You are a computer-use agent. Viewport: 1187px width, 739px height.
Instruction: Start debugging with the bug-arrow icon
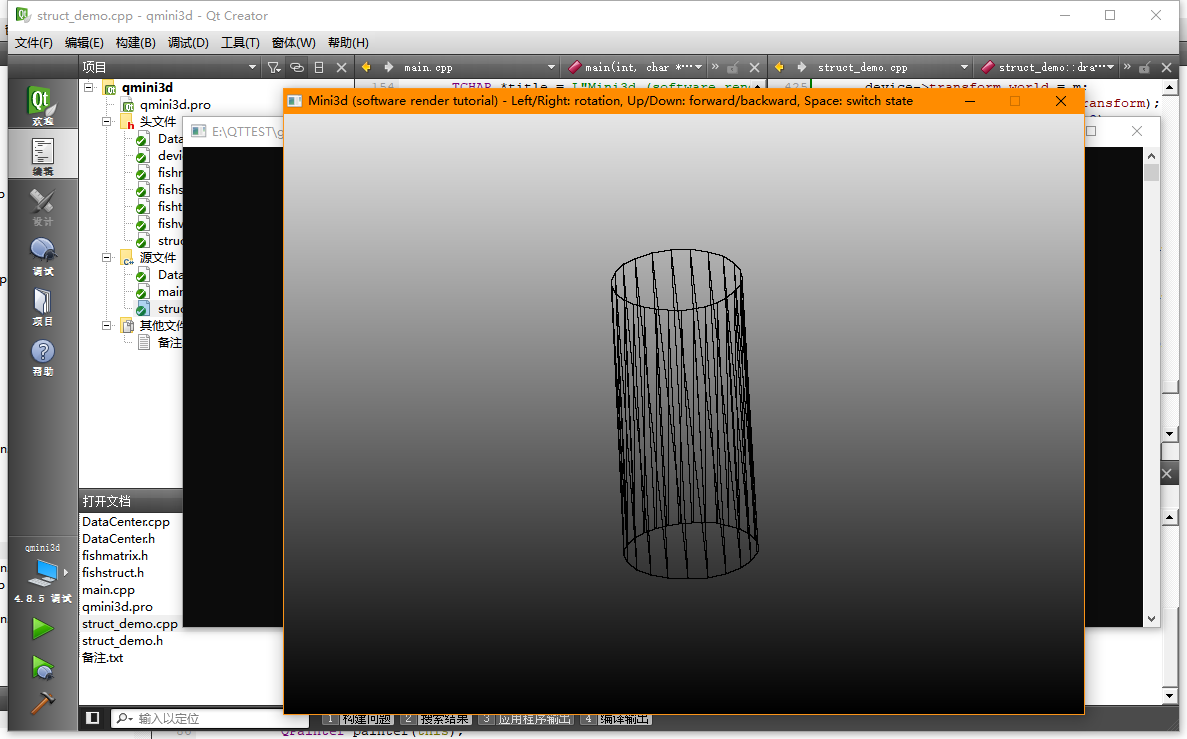42,667
